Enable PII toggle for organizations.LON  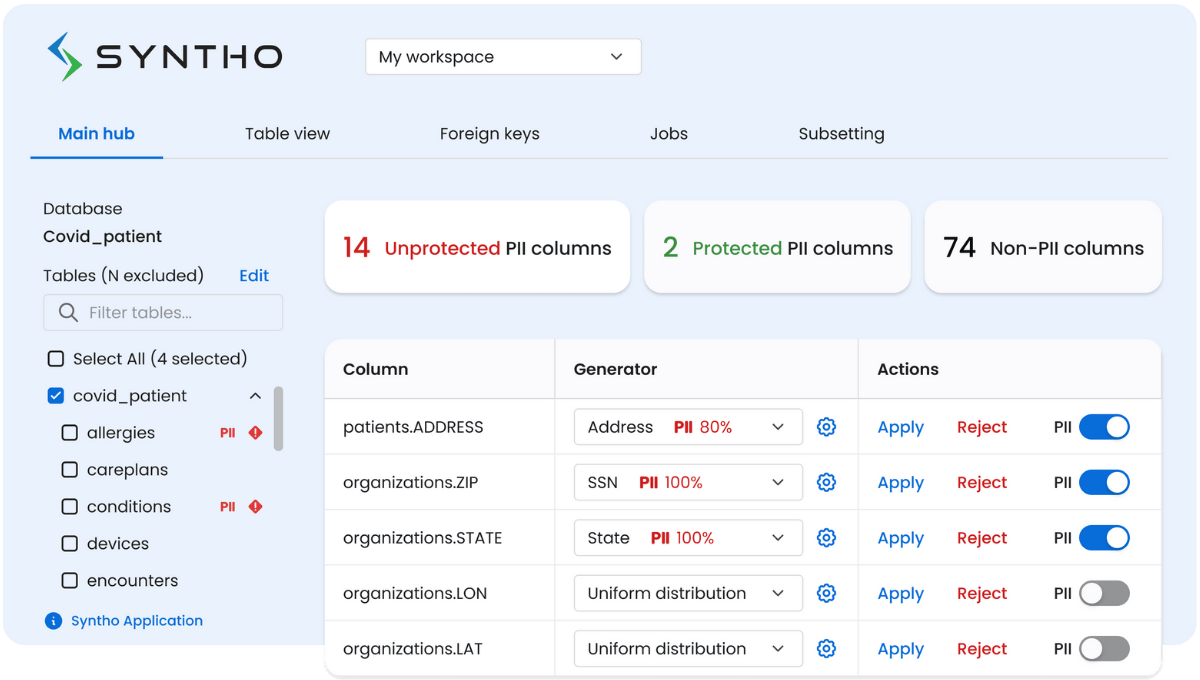pos(1104,593)
